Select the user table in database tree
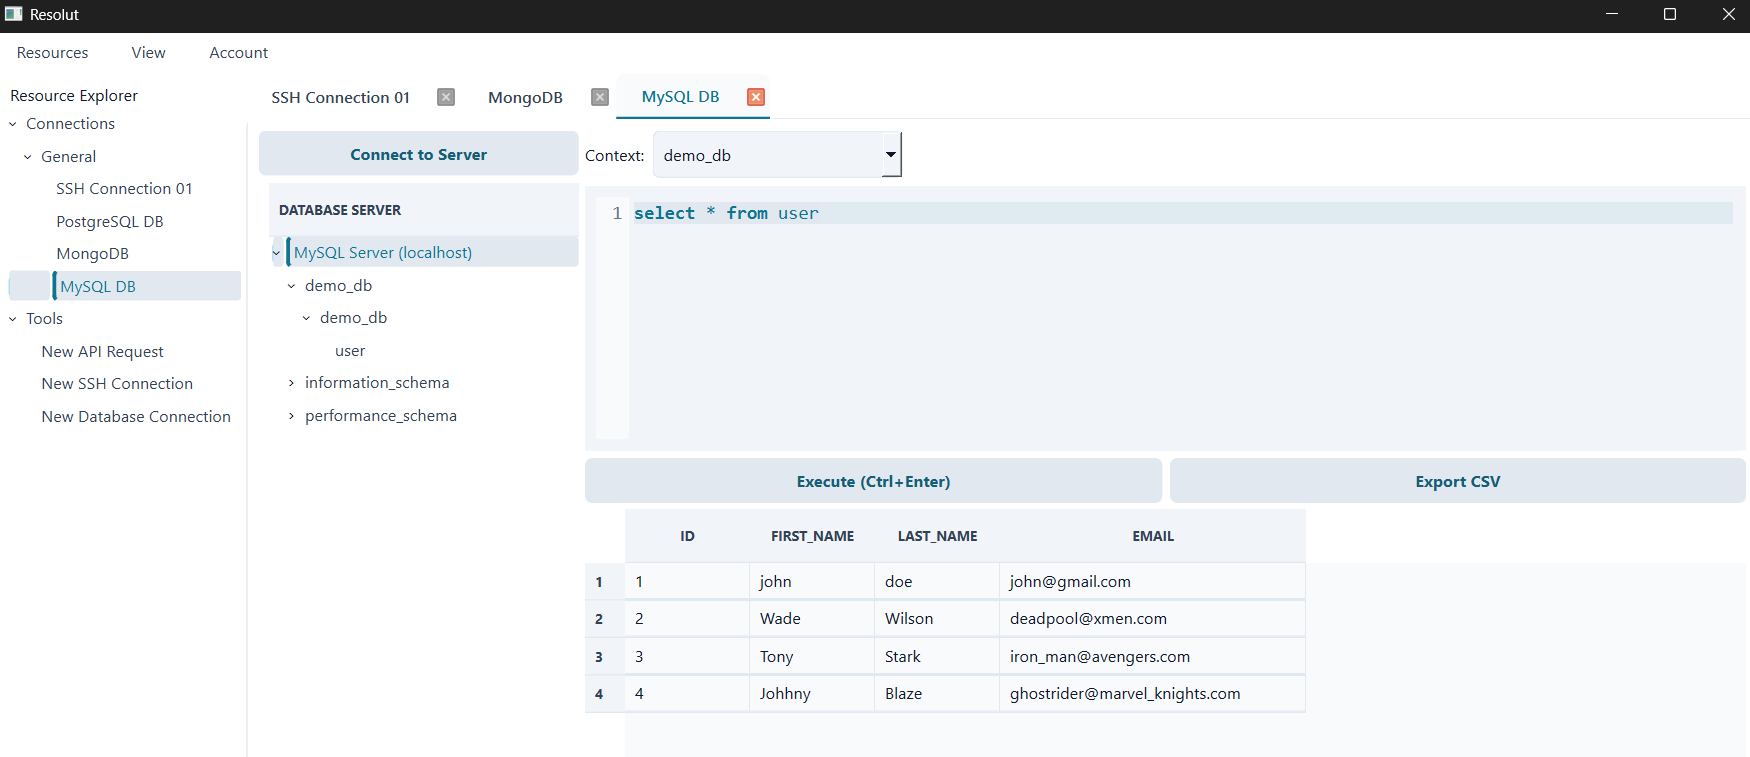Viewport: 1750px width, 757px height. pos(350,351)
